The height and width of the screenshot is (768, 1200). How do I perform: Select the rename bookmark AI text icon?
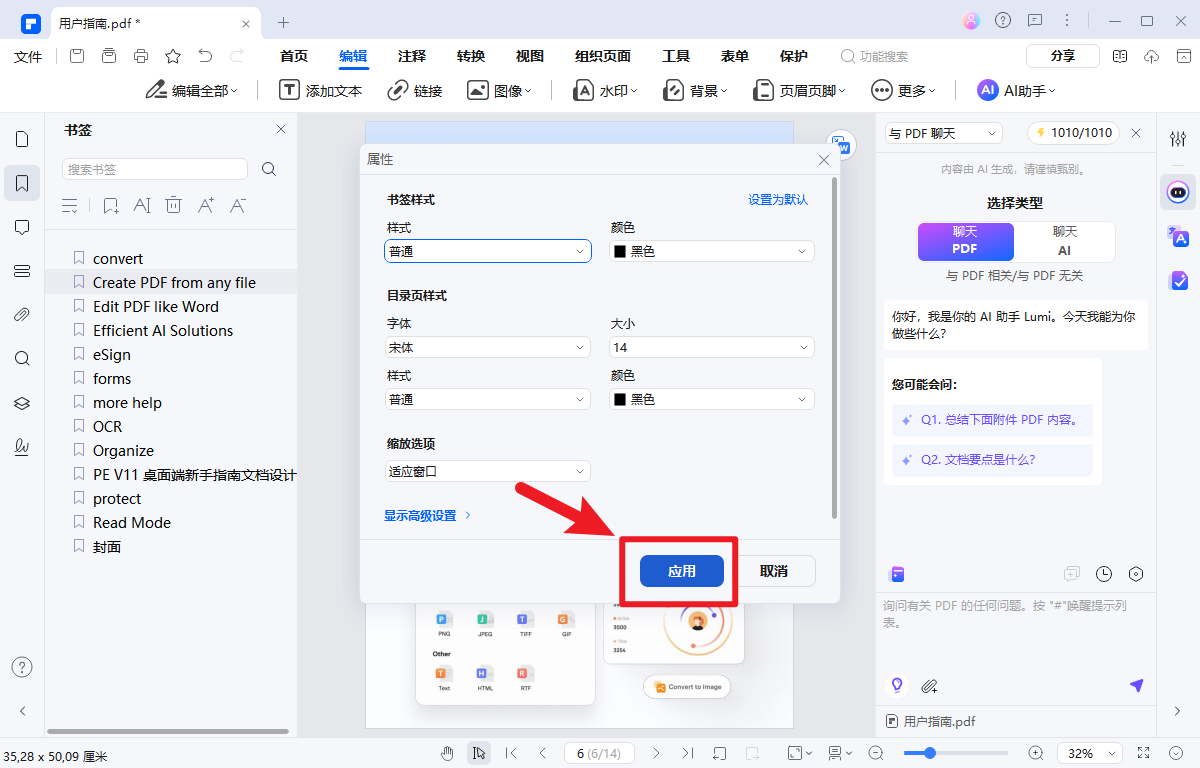tap(141, 205)
